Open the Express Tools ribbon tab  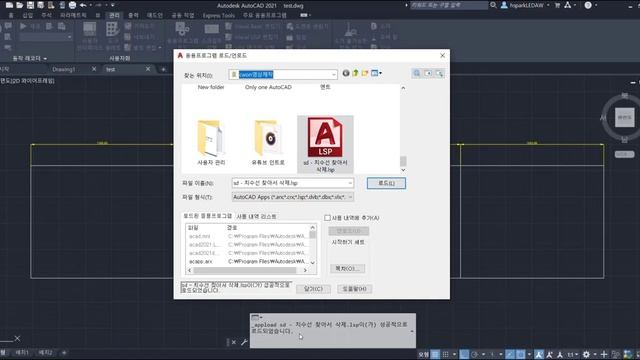click(218, 16)
